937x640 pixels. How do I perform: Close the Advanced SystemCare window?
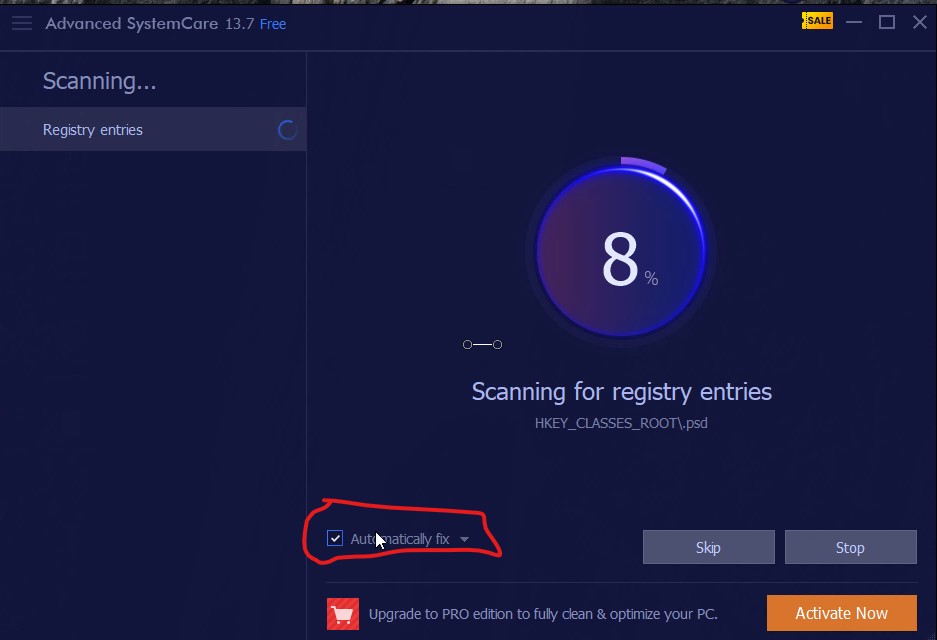click(x=920, y=23)
